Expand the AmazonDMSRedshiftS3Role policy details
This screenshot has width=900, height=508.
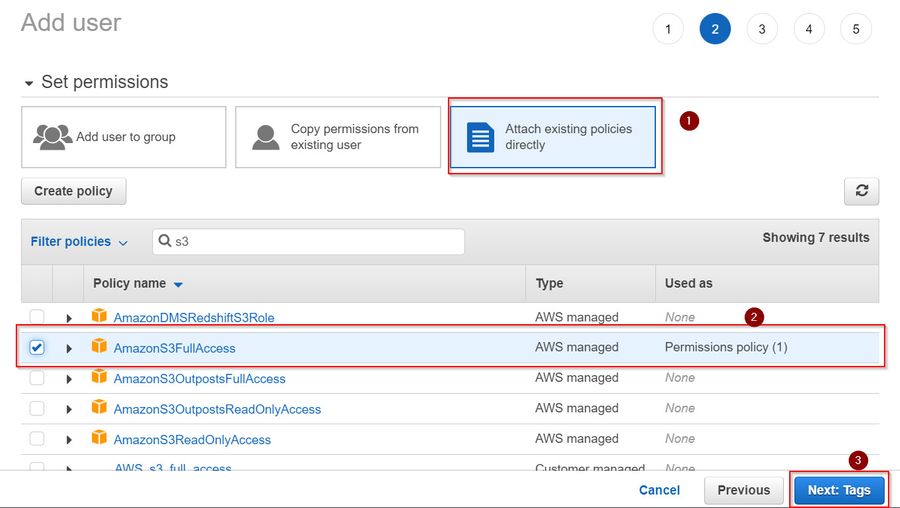(x=69, y=318)
